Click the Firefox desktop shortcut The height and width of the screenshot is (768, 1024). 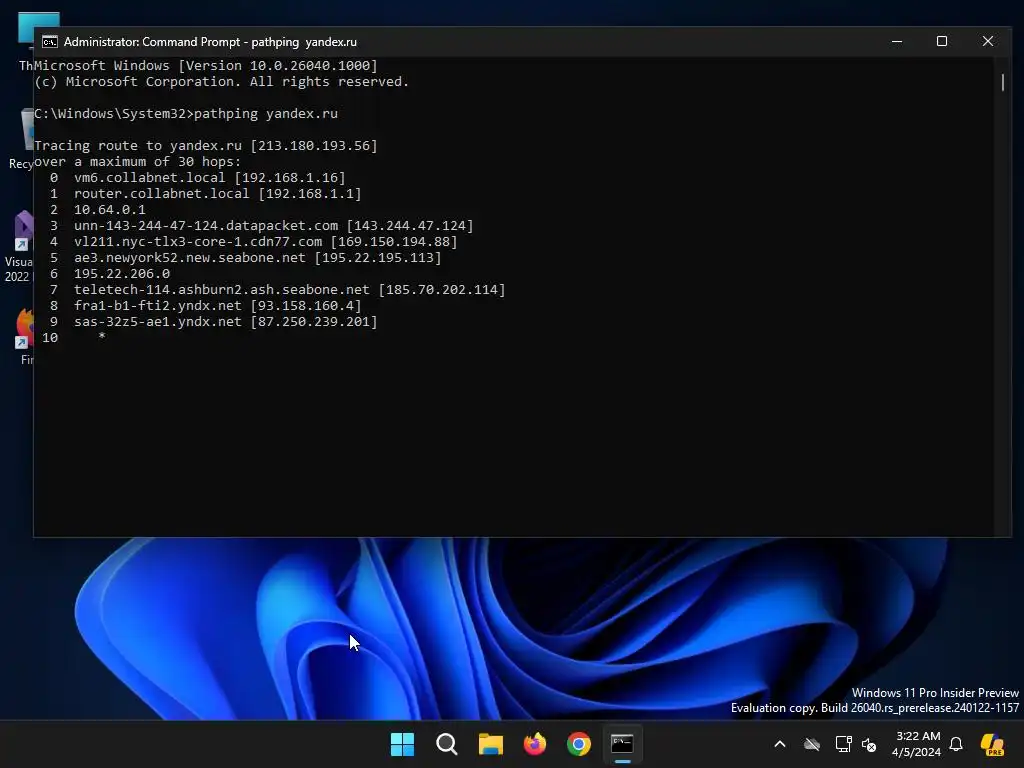(25, 336)
